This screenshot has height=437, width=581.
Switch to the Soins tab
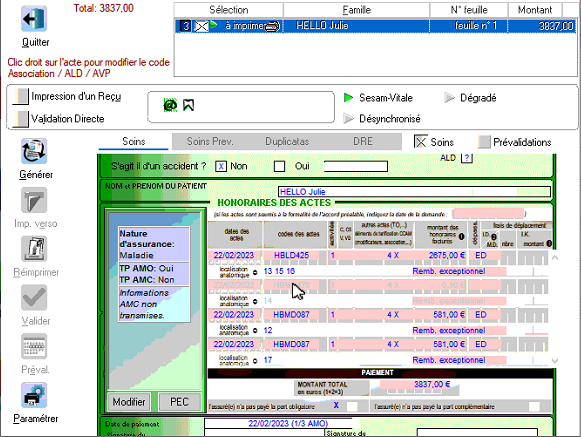(x=134, y=142)
